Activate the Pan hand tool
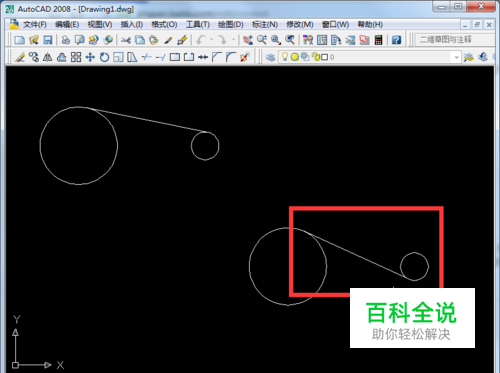500x373 pixels. coord(248,40)
